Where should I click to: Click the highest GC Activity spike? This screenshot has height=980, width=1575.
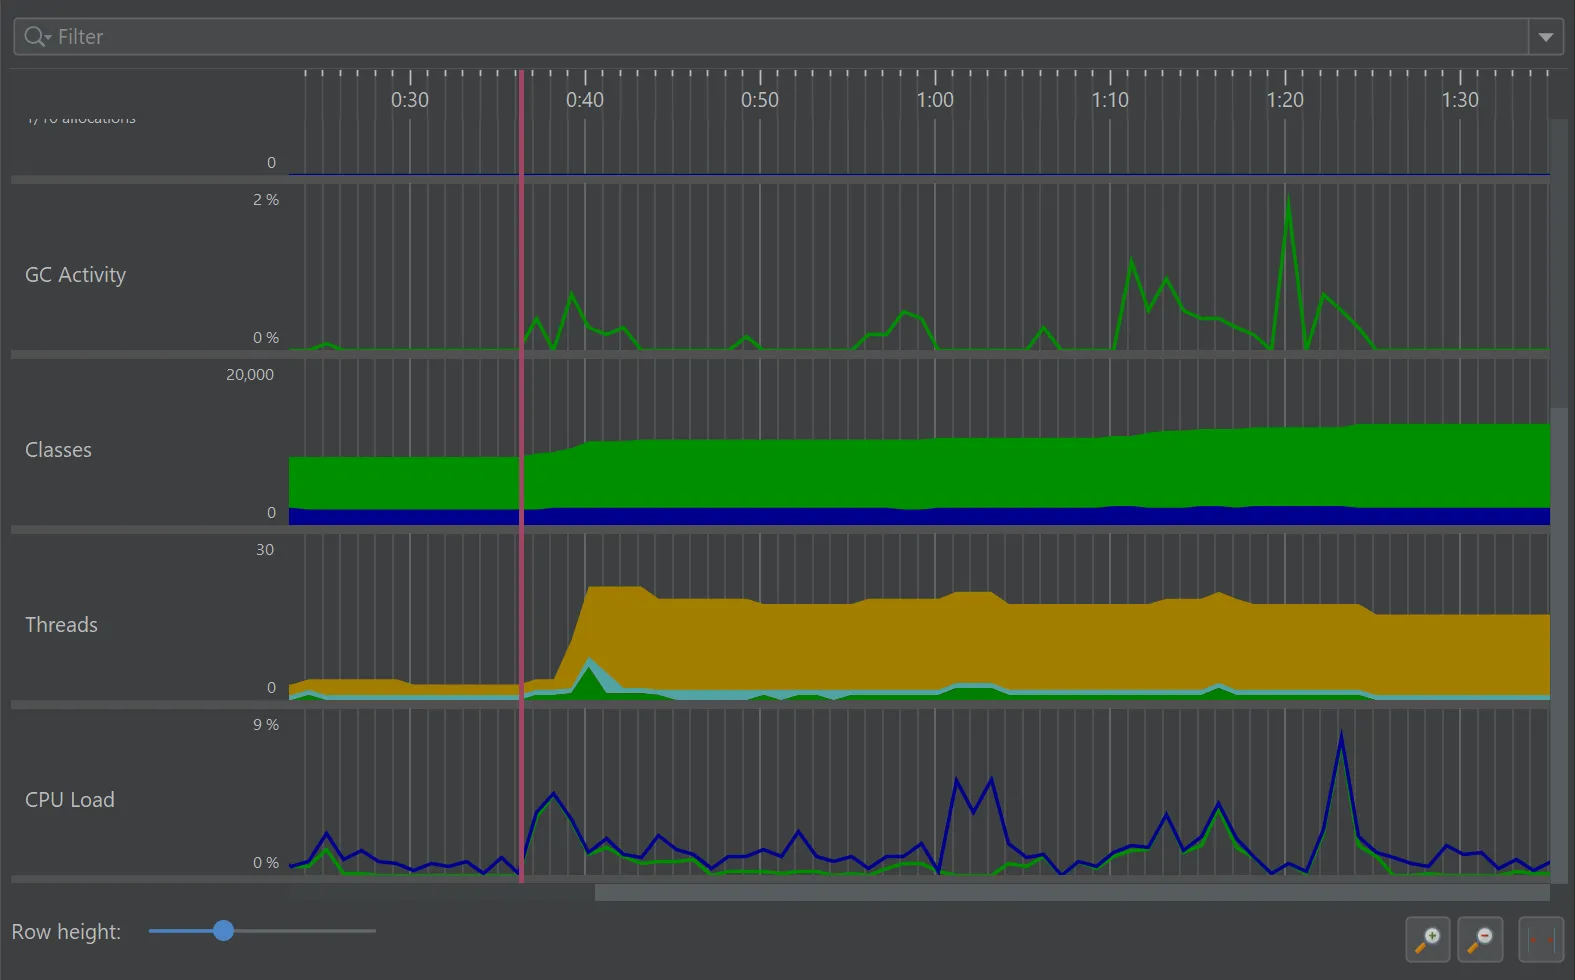(1287, 200)
